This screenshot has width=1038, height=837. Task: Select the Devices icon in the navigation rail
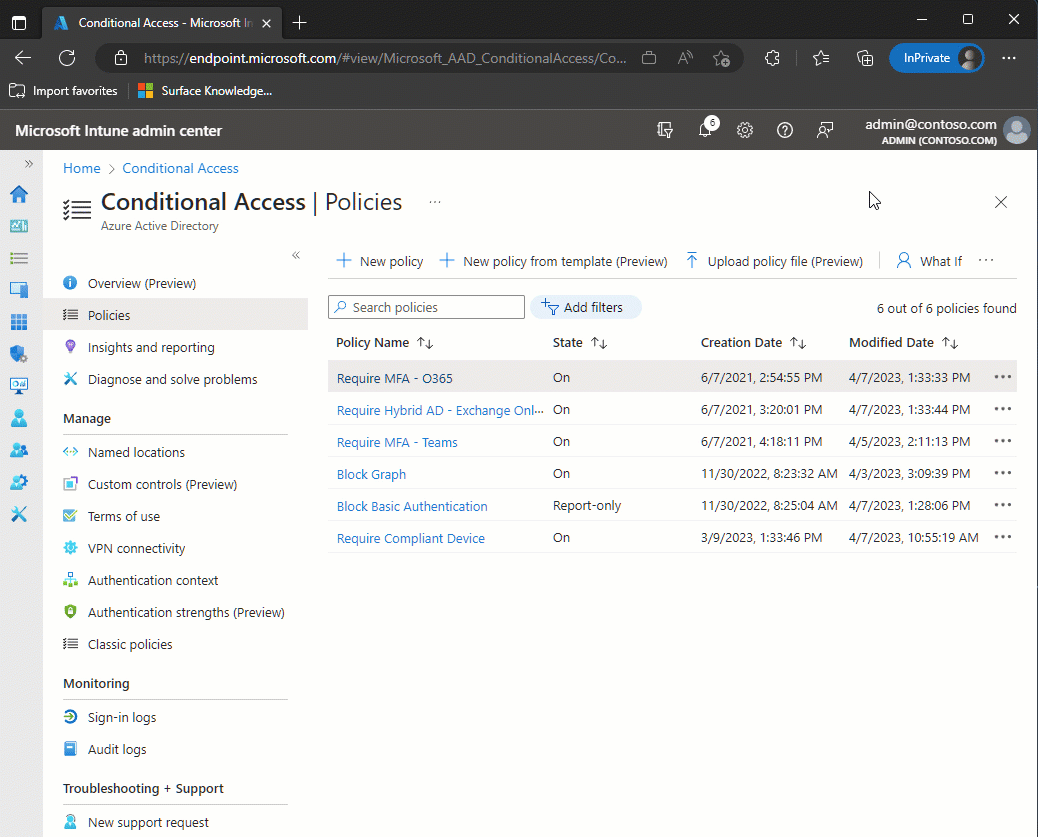click(19, 290)
